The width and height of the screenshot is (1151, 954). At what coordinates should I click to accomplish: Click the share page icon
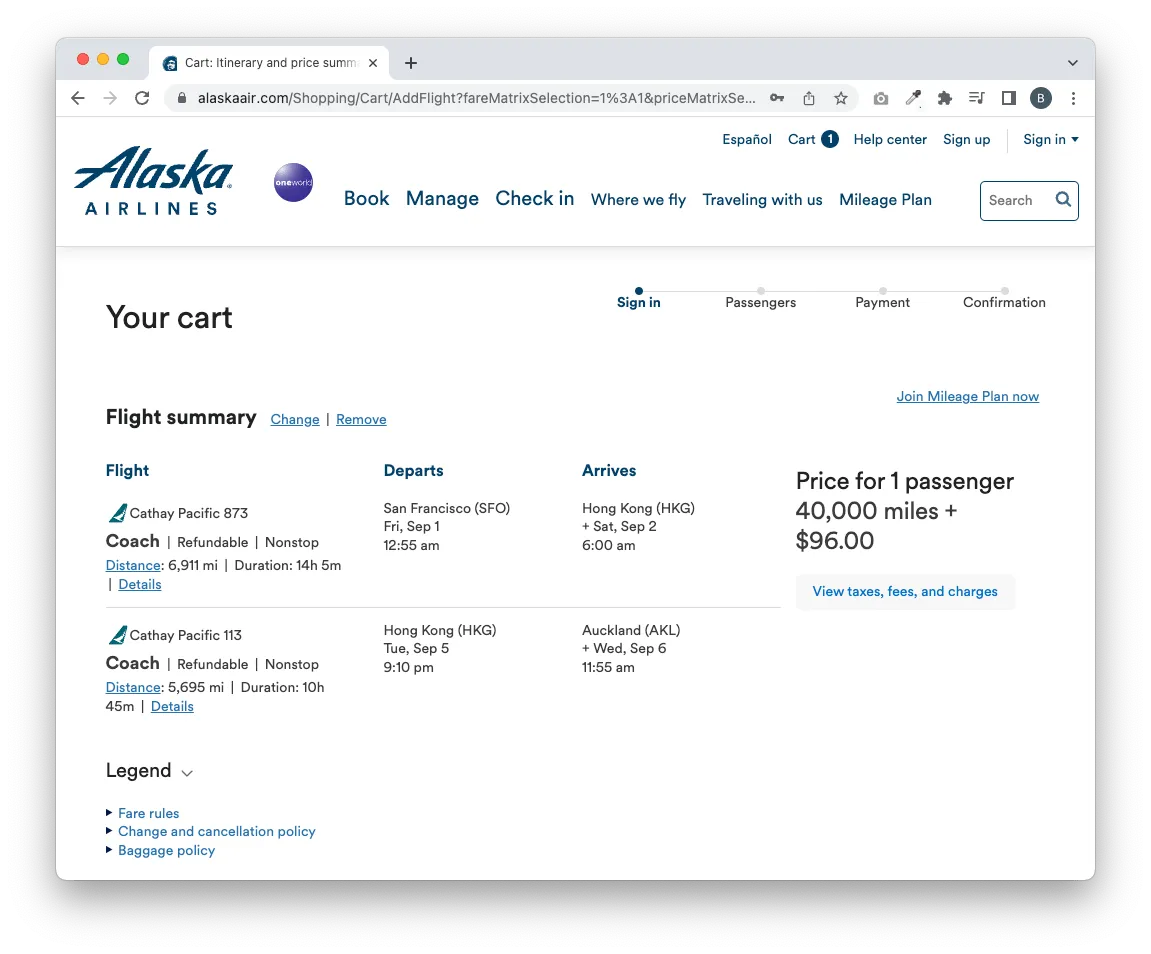(x=809, y=98)
